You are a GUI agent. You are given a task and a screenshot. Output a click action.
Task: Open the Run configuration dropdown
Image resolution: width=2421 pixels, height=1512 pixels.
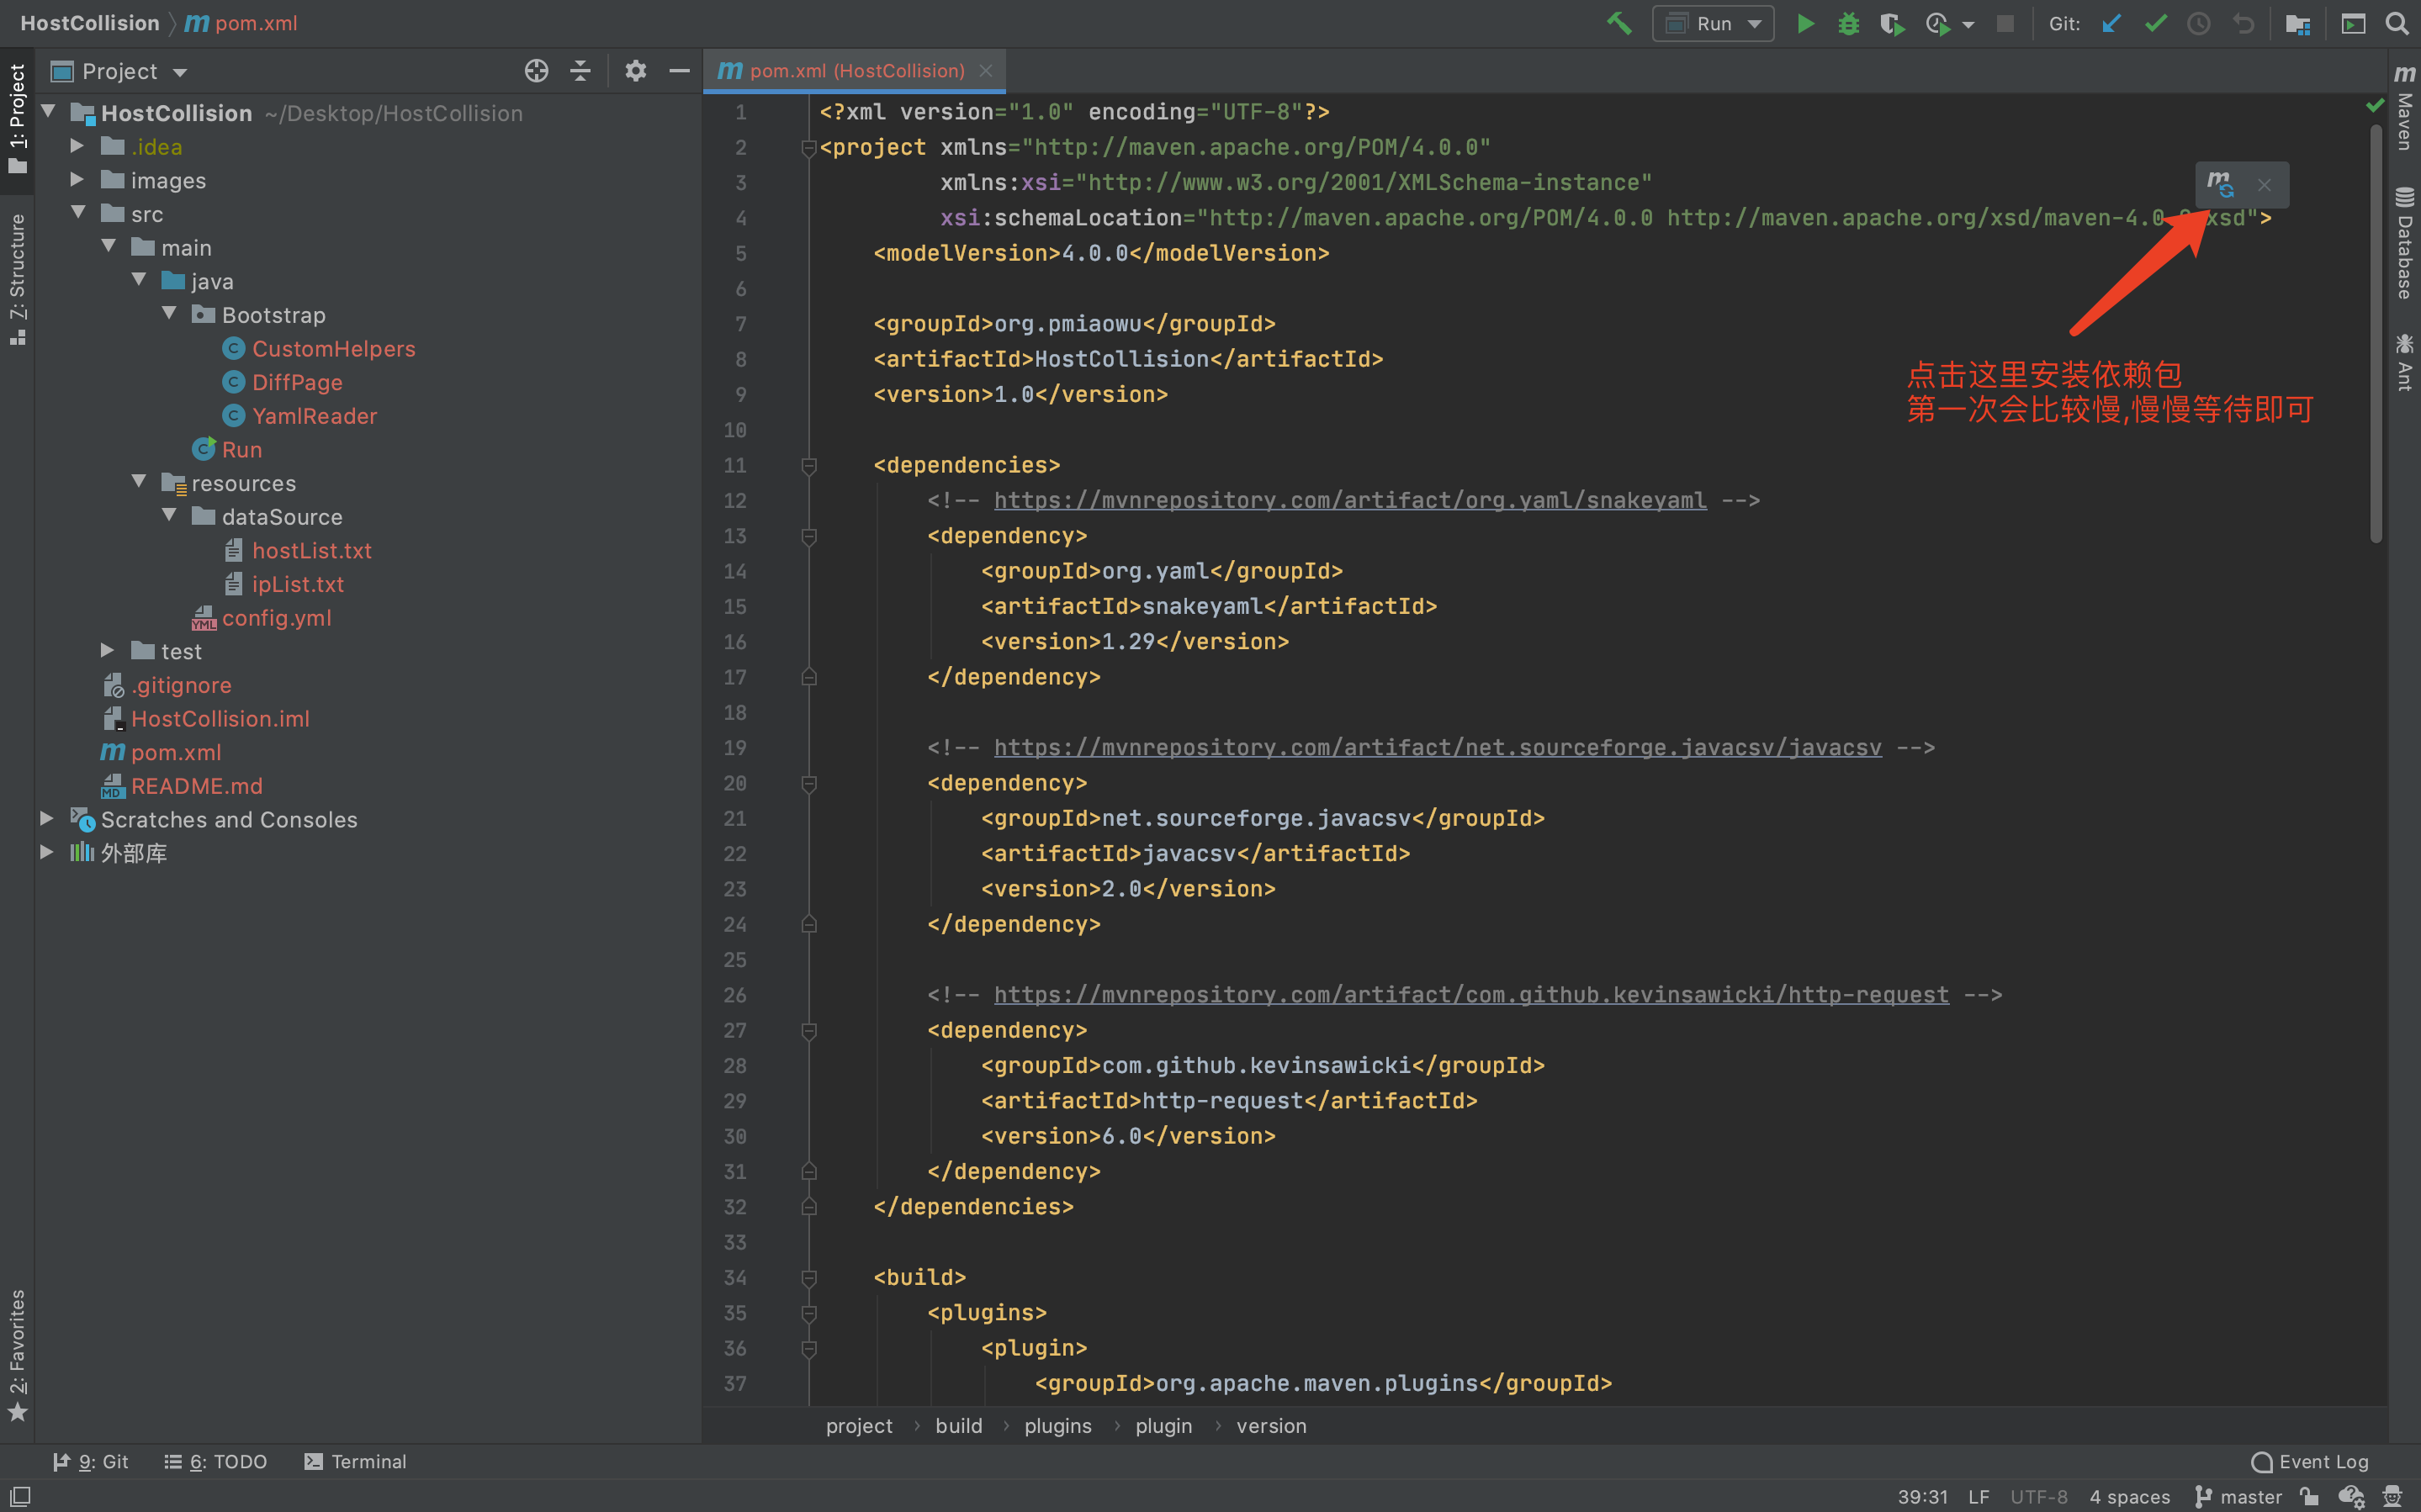(1713, 23)
